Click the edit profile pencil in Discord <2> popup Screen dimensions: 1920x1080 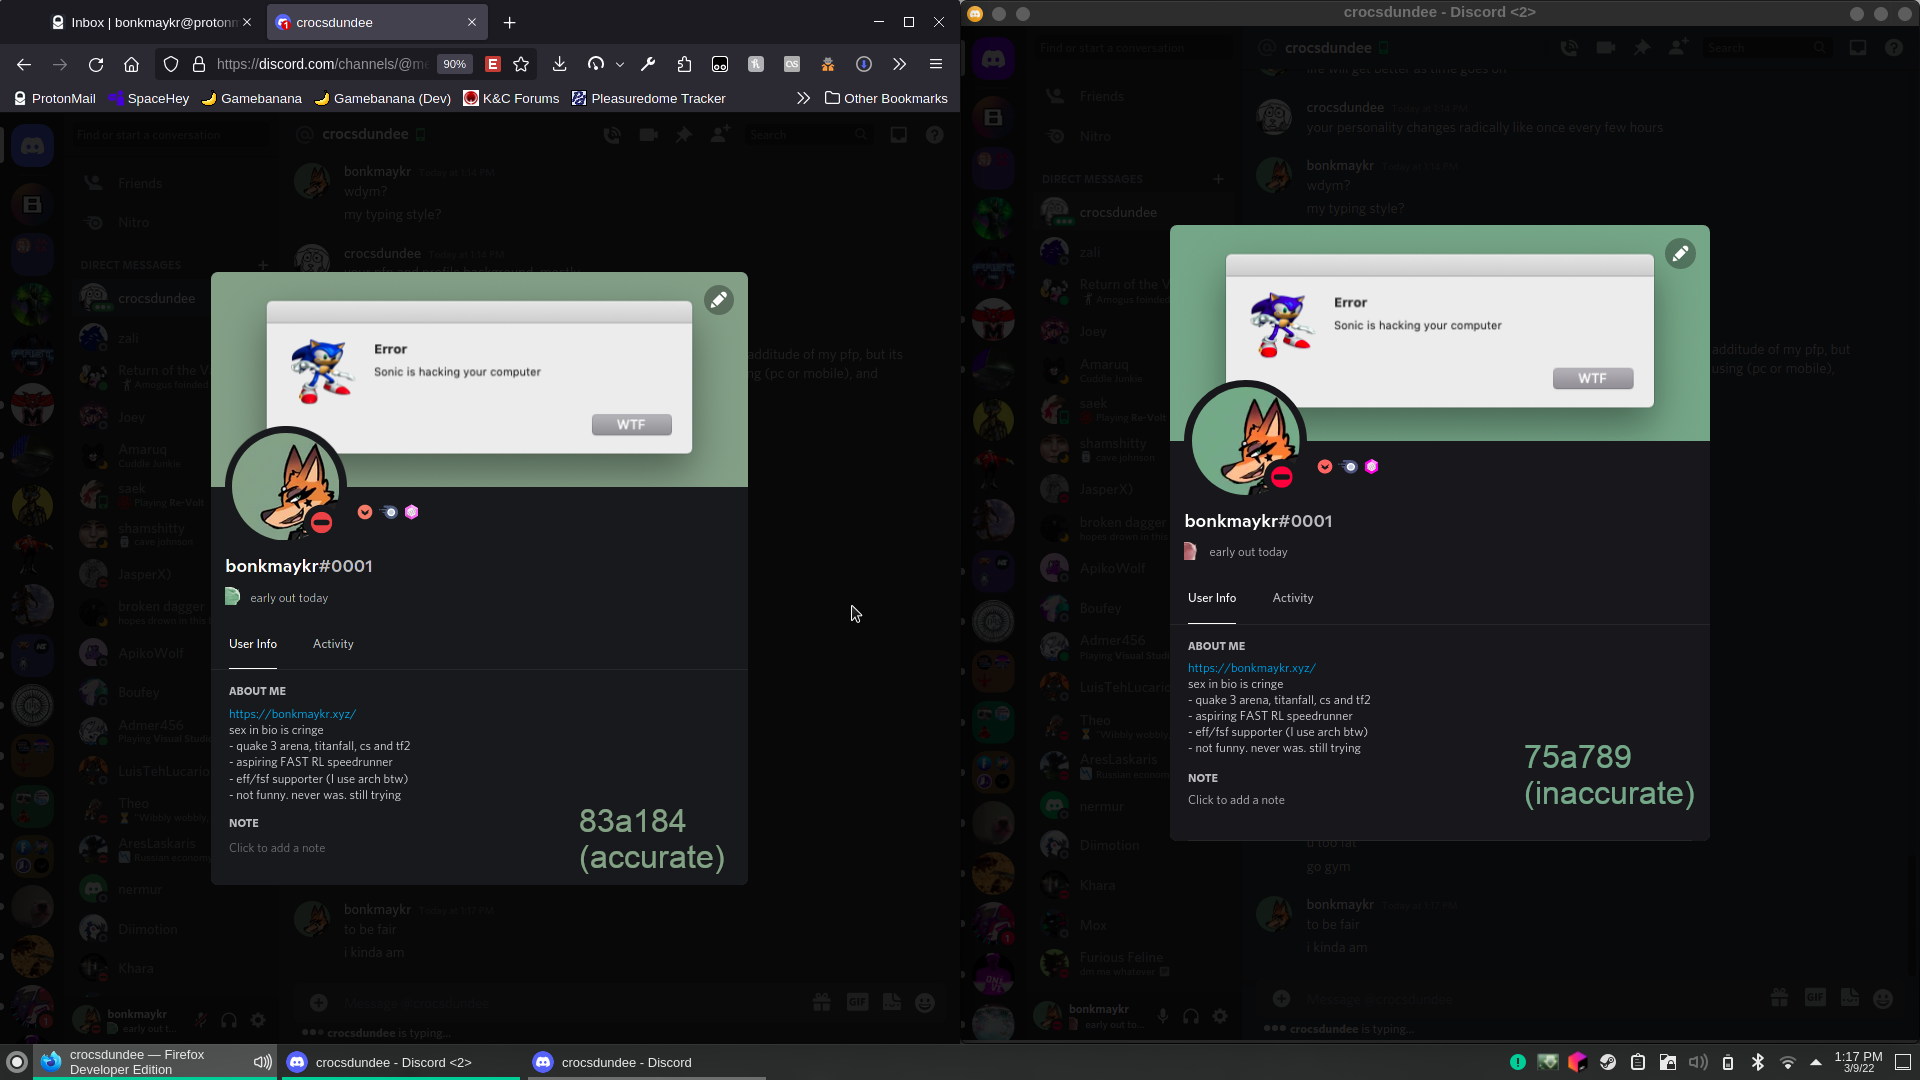pos(1680,254)
